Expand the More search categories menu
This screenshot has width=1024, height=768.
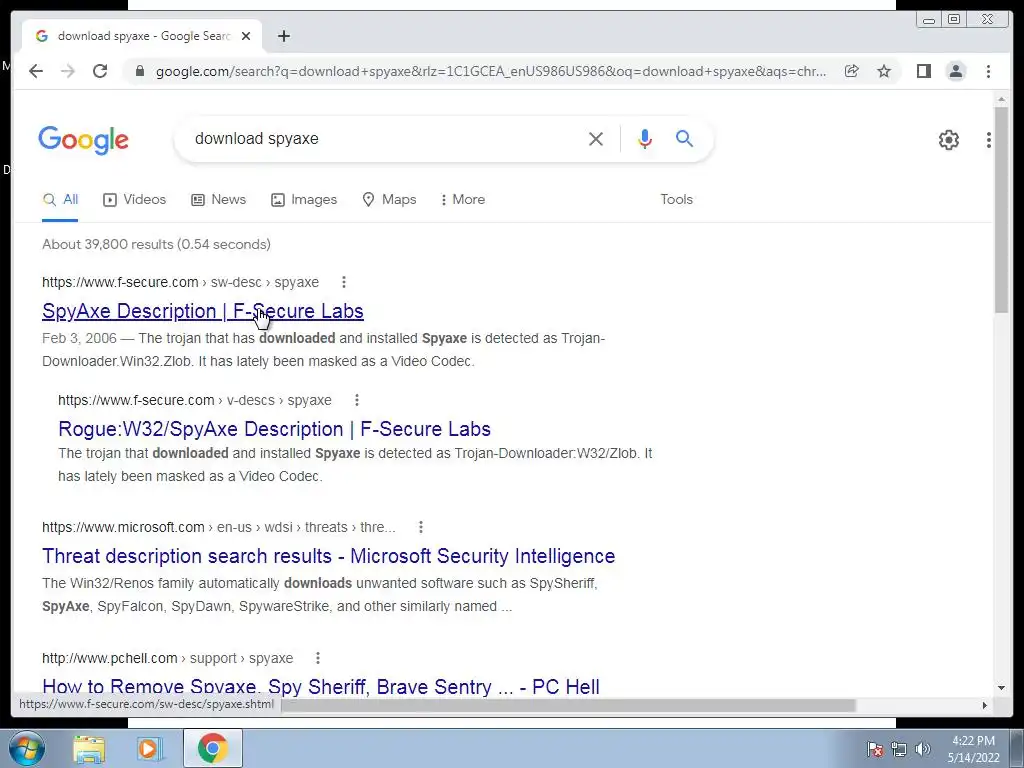pos(463,200)
